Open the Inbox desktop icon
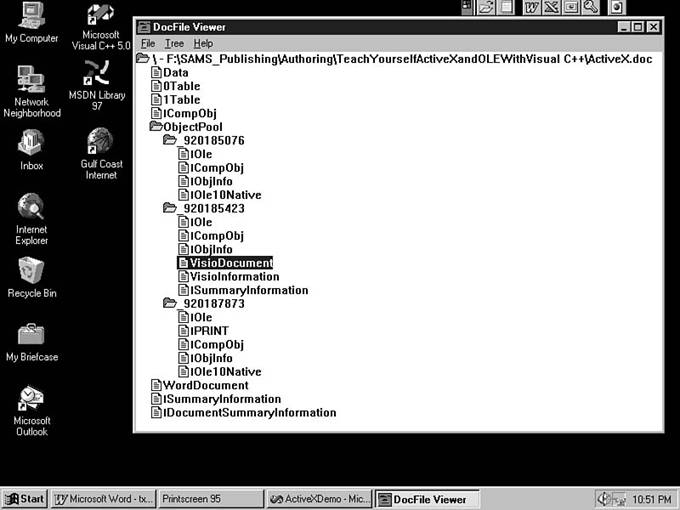The width and height of the screenshot is (680, 510). [31, 143]
